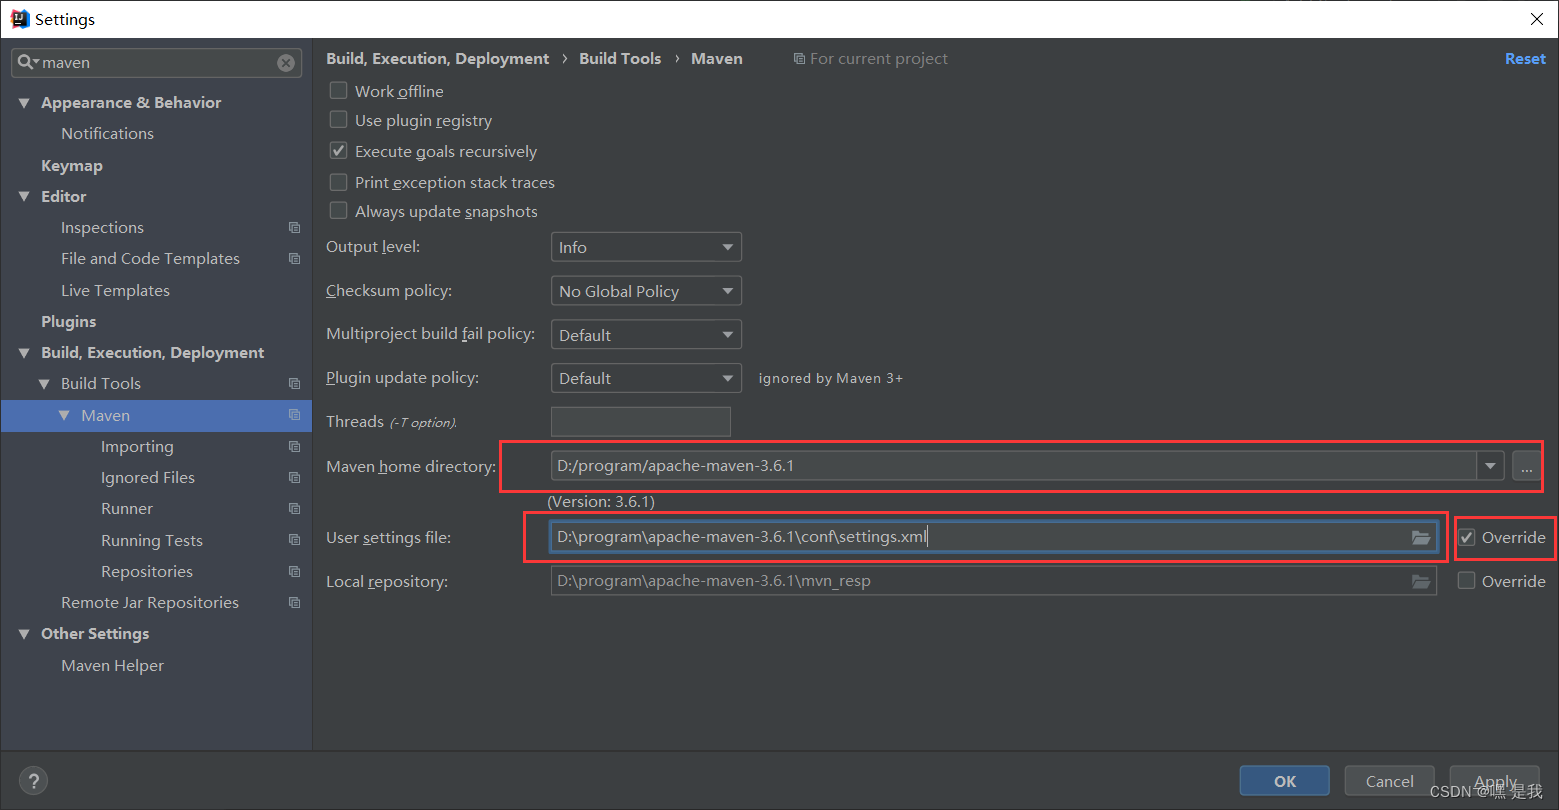The image size is (1559, 810).
Task: Click the Threads input field
Action: click(641, 421)
